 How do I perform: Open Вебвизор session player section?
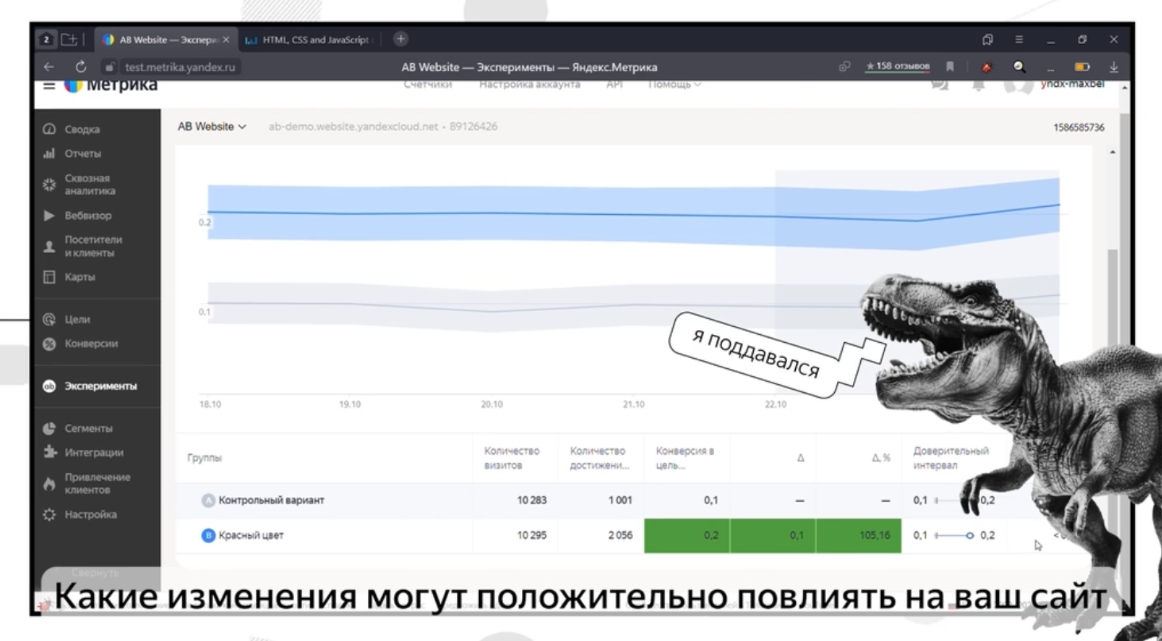pyautogui.click(x=89, y=215)
